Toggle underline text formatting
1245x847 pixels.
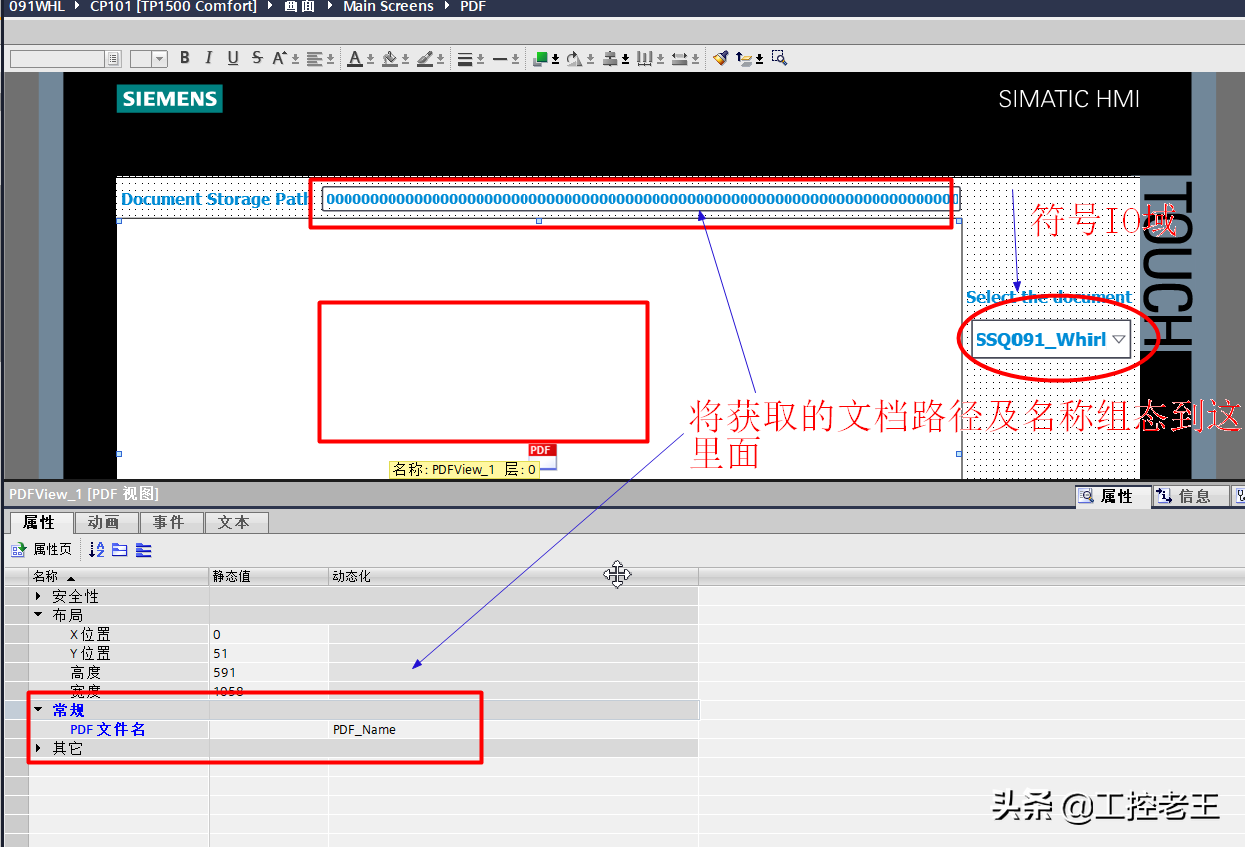tap(233, 58)
